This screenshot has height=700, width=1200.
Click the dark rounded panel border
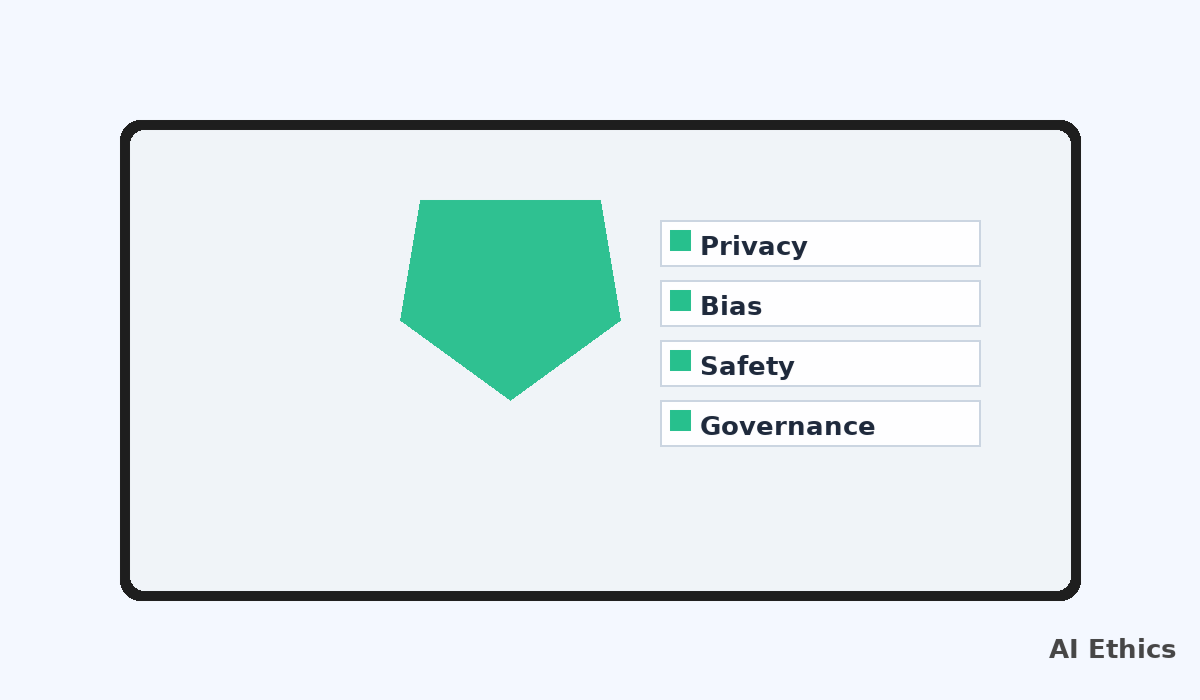600,125
